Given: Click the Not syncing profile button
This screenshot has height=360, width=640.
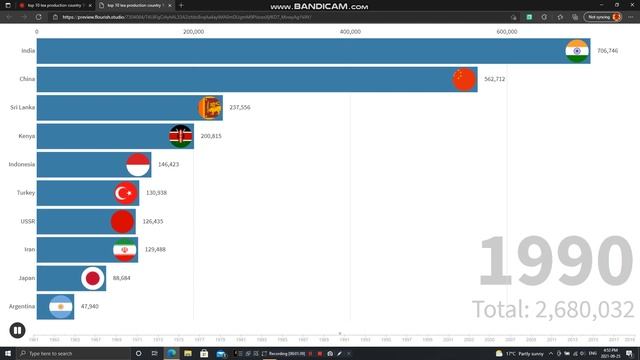Looking at the screenshot, I should coord(603,17).
